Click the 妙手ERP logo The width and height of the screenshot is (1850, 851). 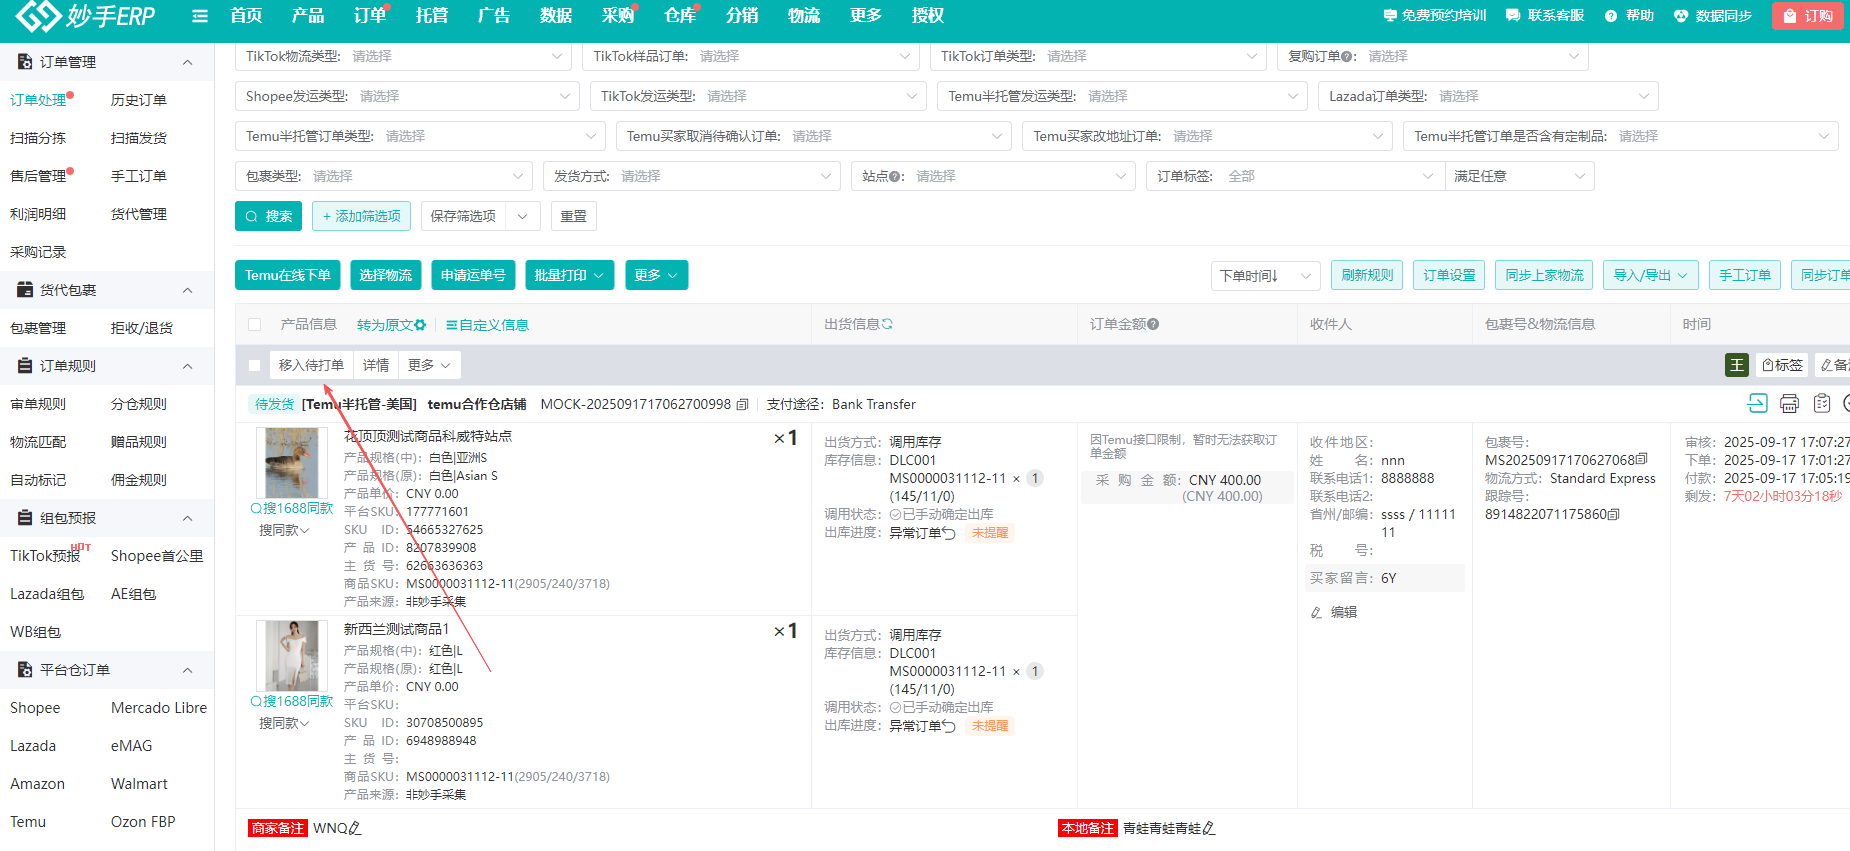[x=87, y=16]
